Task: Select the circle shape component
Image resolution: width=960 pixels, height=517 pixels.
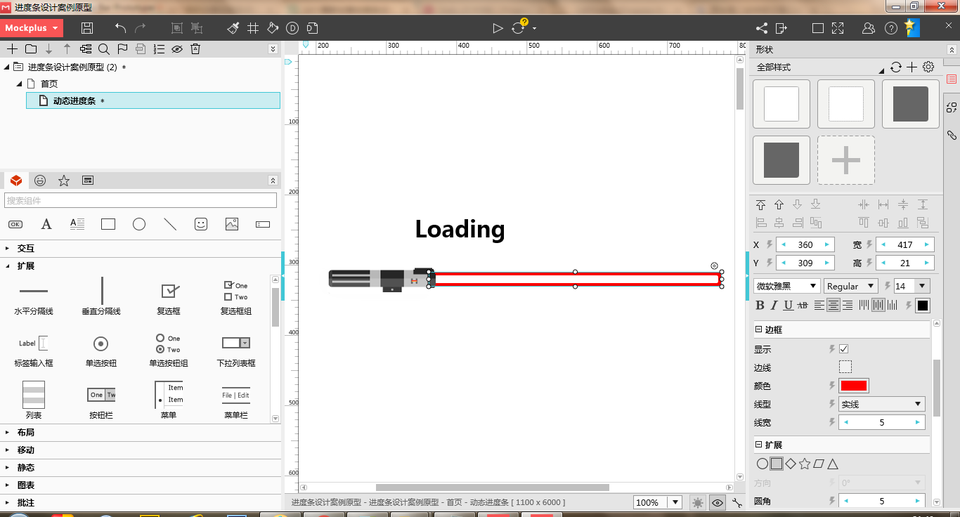Action: tap(139, 224)
